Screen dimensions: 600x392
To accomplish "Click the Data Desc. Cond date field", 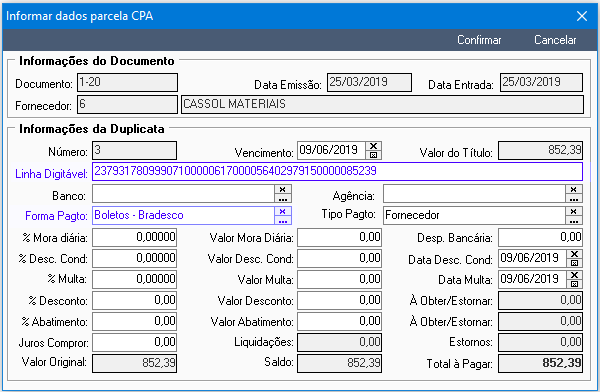I will click(x=532, y=258).
